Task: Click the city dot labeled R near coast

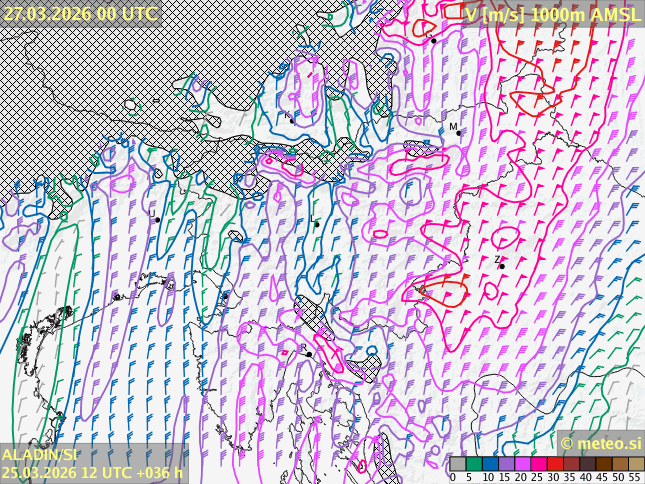Action: click(309, 353)
